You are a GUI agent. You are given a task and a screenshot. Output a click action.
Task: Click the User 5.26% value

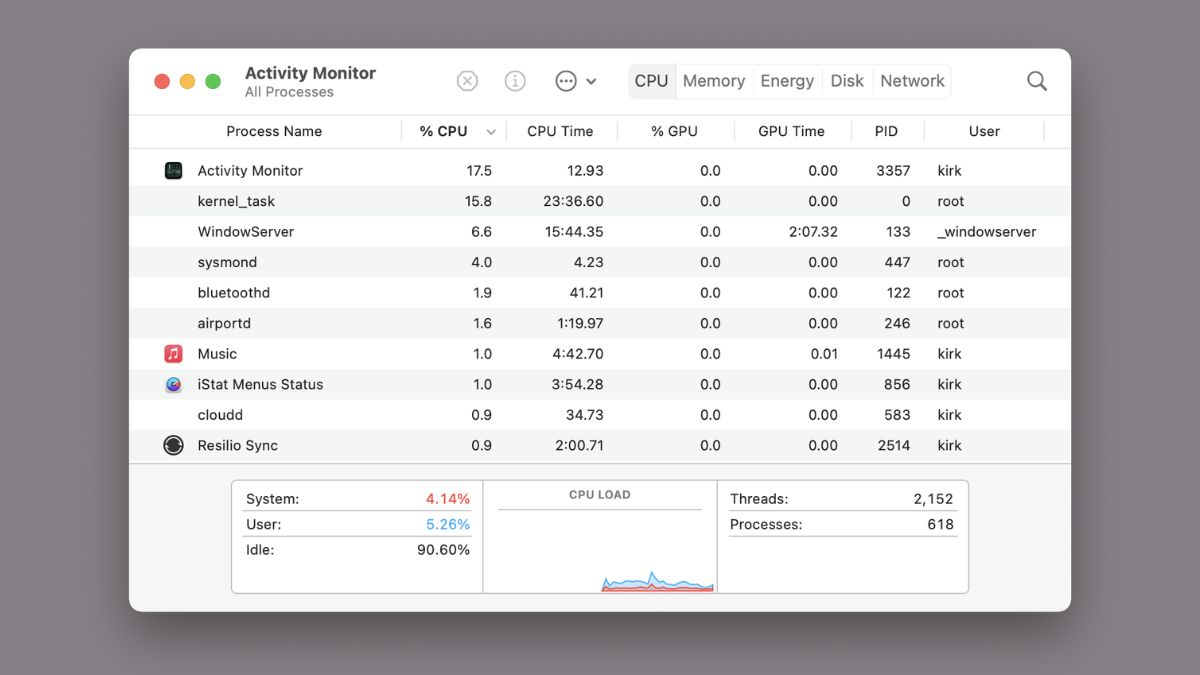(447, 524)
